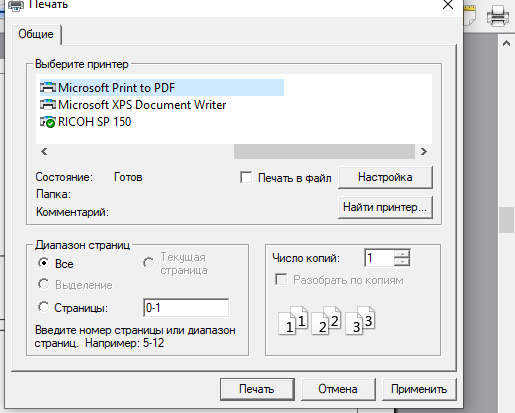The height and width of the screenshot is (413, 515).
Task: Click the pages range input field
Action: click(186, 308)
